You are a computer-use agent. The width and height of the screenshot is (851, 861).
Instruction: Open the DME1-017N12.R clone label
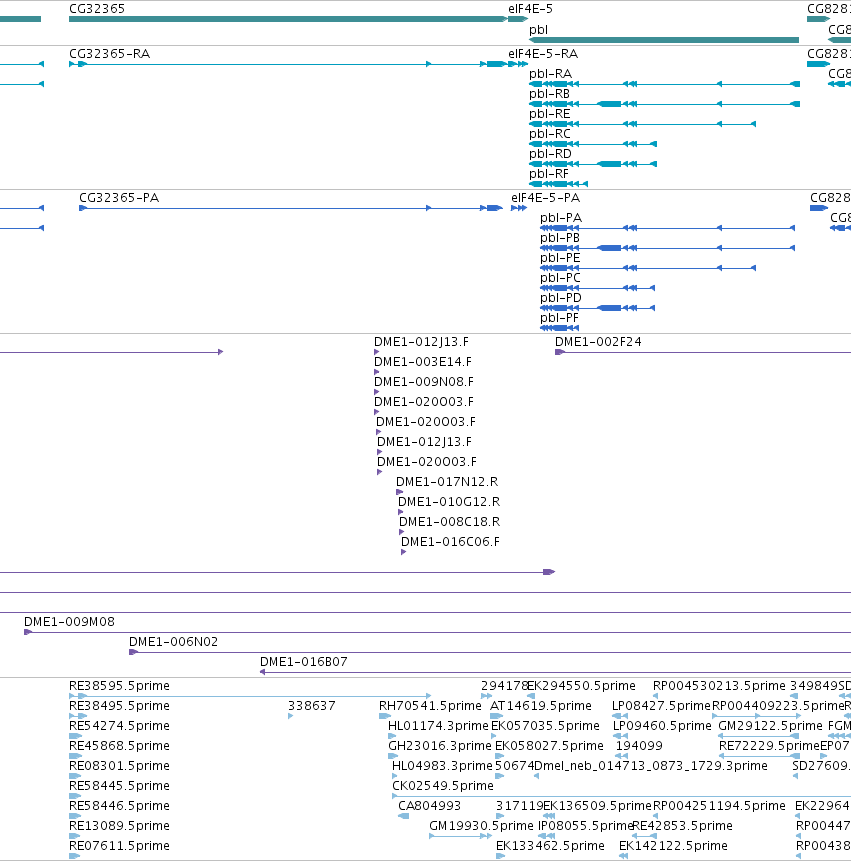pyautogui.click(x=447, y=482)
